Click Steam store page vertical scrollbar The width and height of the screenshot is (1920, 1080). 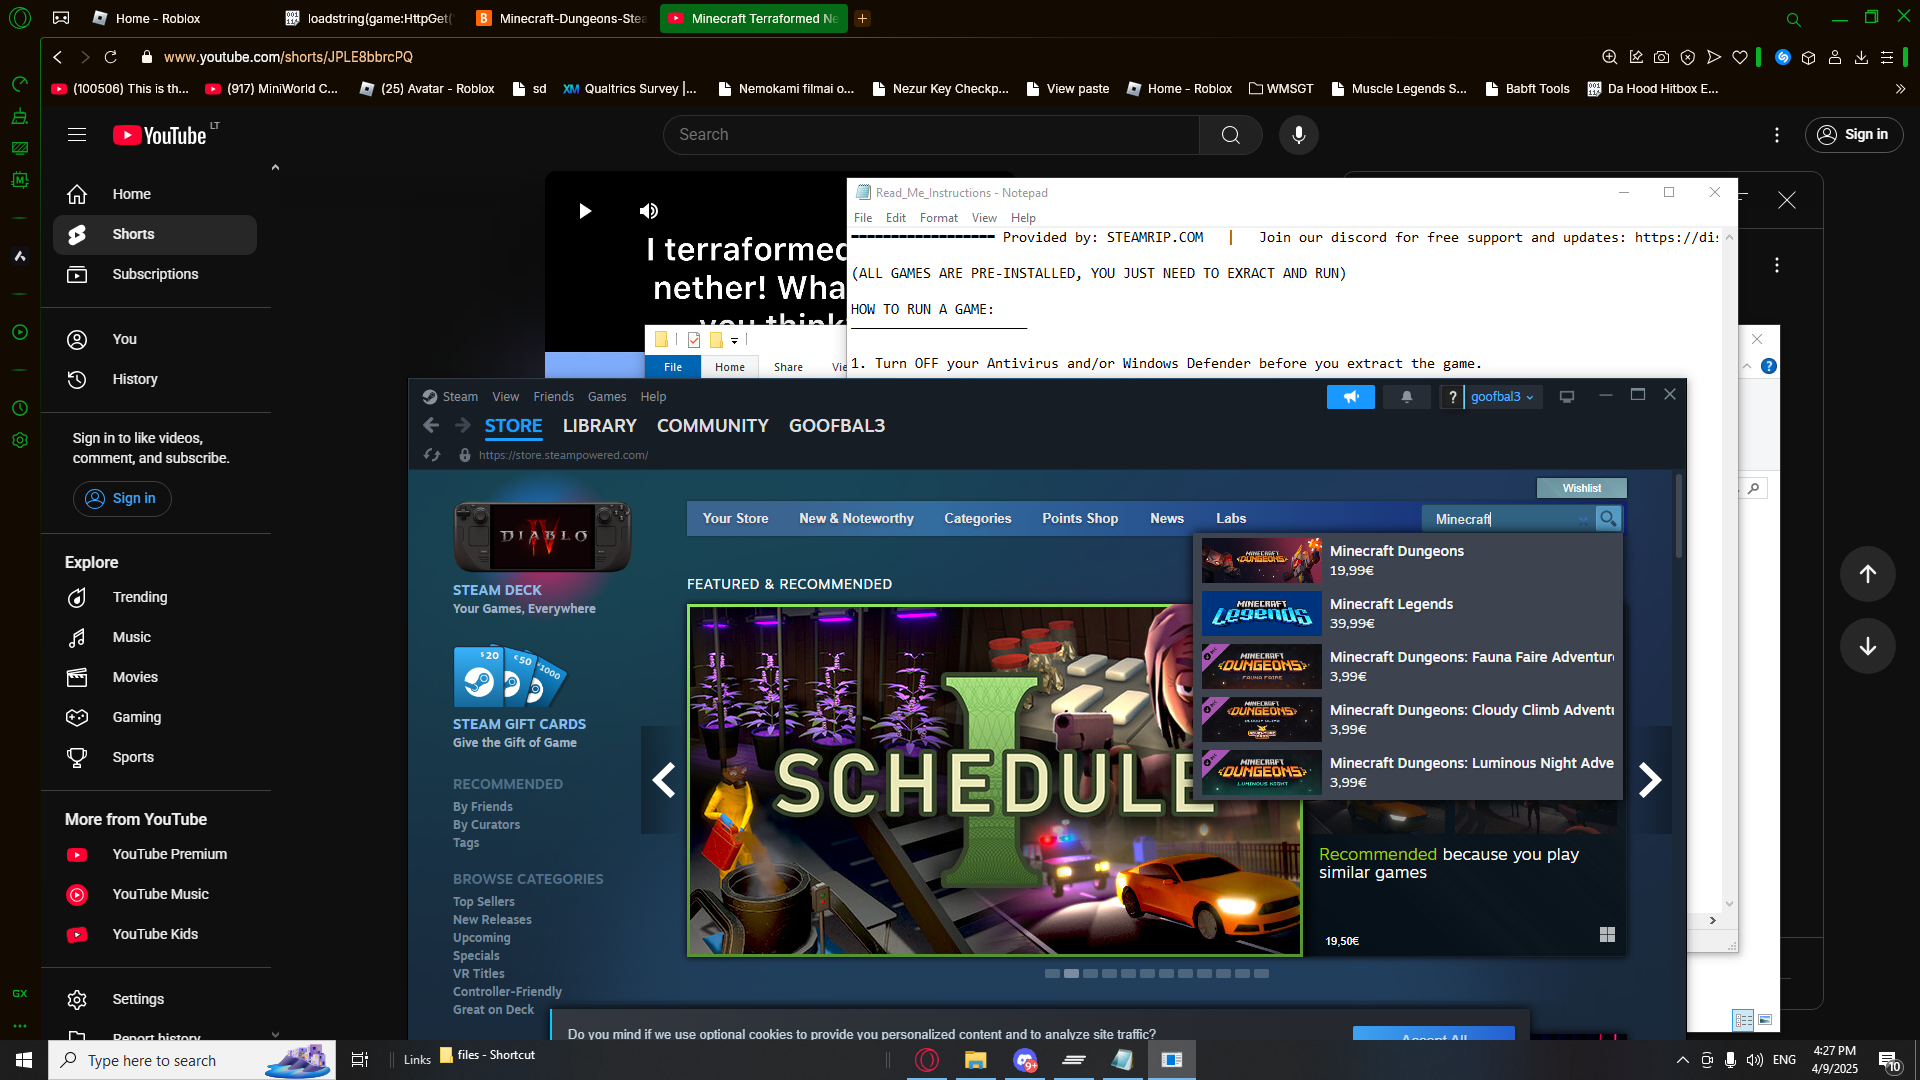click(1679, 518)
